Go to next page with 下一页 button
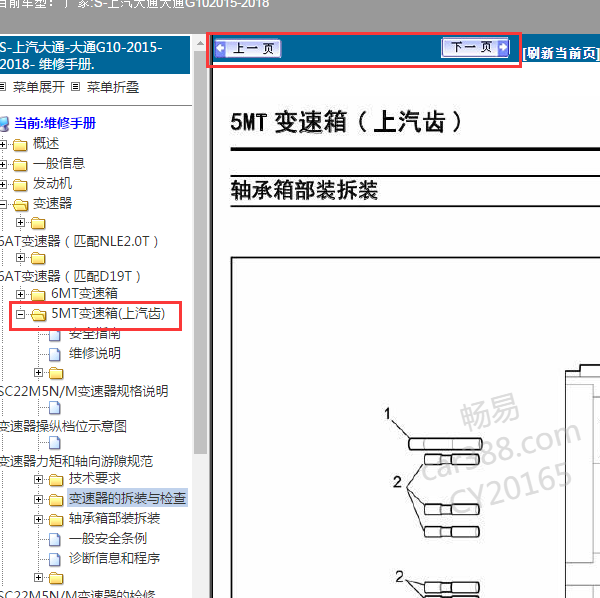The width and height of the screenshot is (600, 598). (x=475, y=47)
